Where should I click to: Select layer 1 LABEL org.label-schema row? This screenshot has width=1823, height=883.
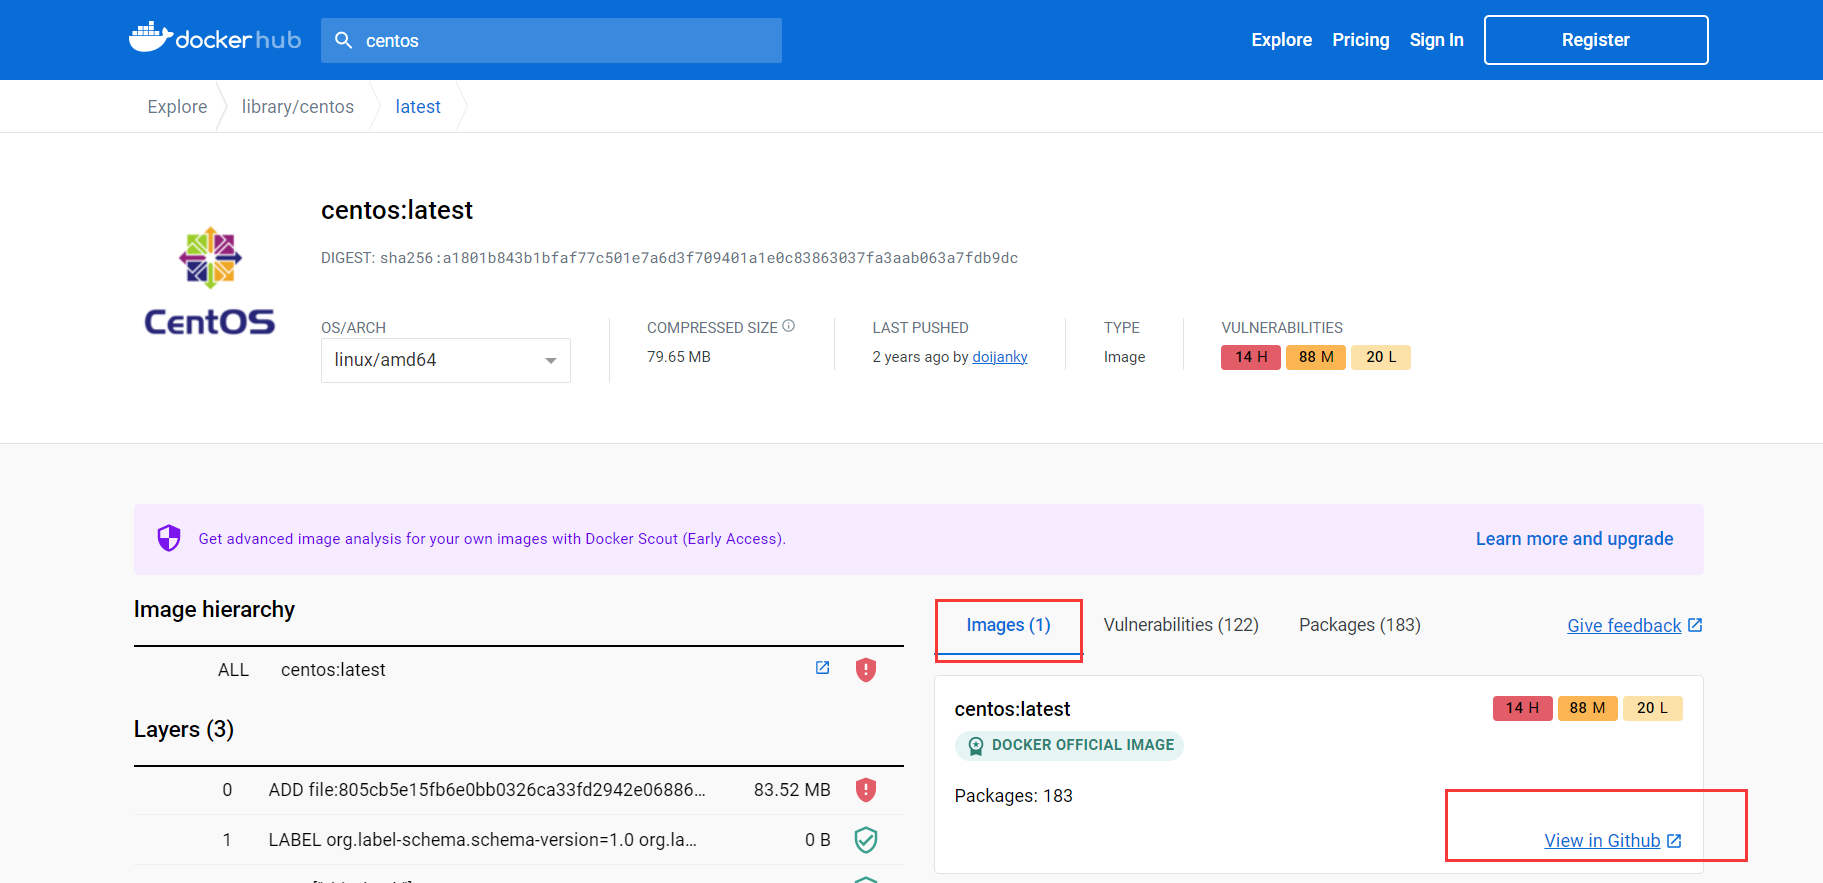(x=519, y=840)
